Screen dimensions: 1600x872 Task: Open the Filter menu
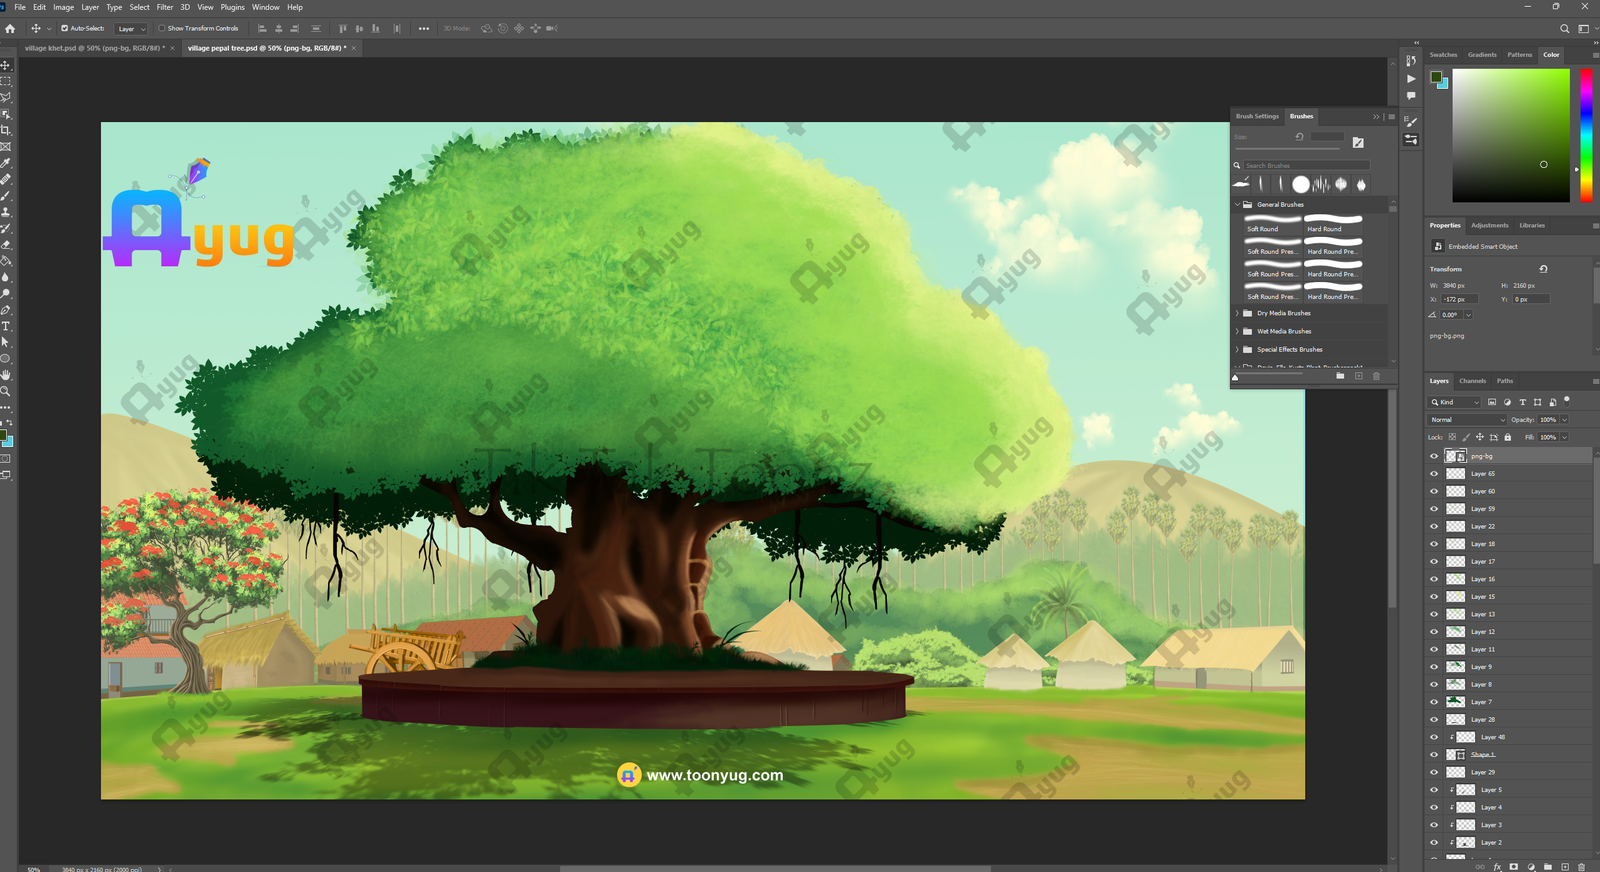tap(165, 7)
